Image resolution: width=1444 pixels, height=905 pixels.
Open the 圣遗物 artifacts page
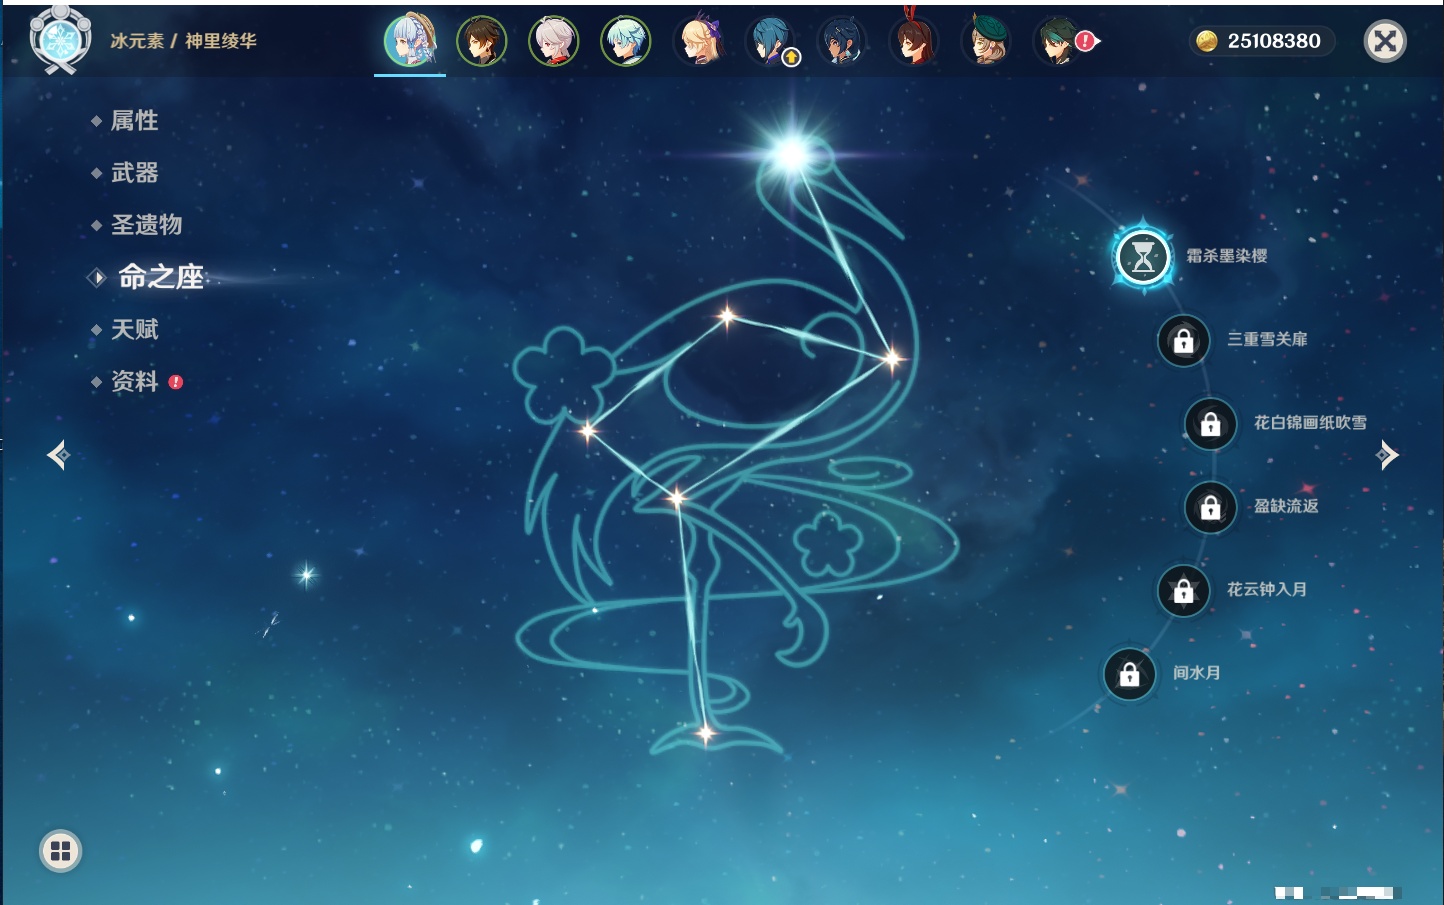click(x=146, y=225)
